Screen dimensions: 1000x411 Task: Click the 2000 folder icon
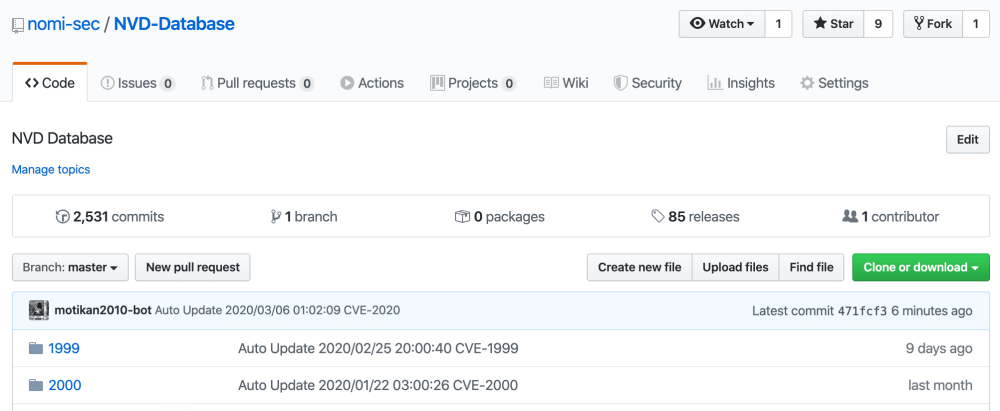click(x=36, y=385)
